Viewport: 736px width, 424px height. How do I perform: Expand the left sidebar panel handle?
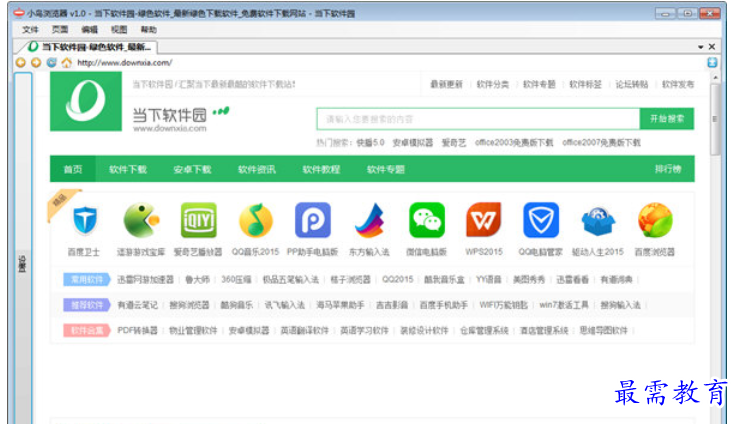point(22,265)
